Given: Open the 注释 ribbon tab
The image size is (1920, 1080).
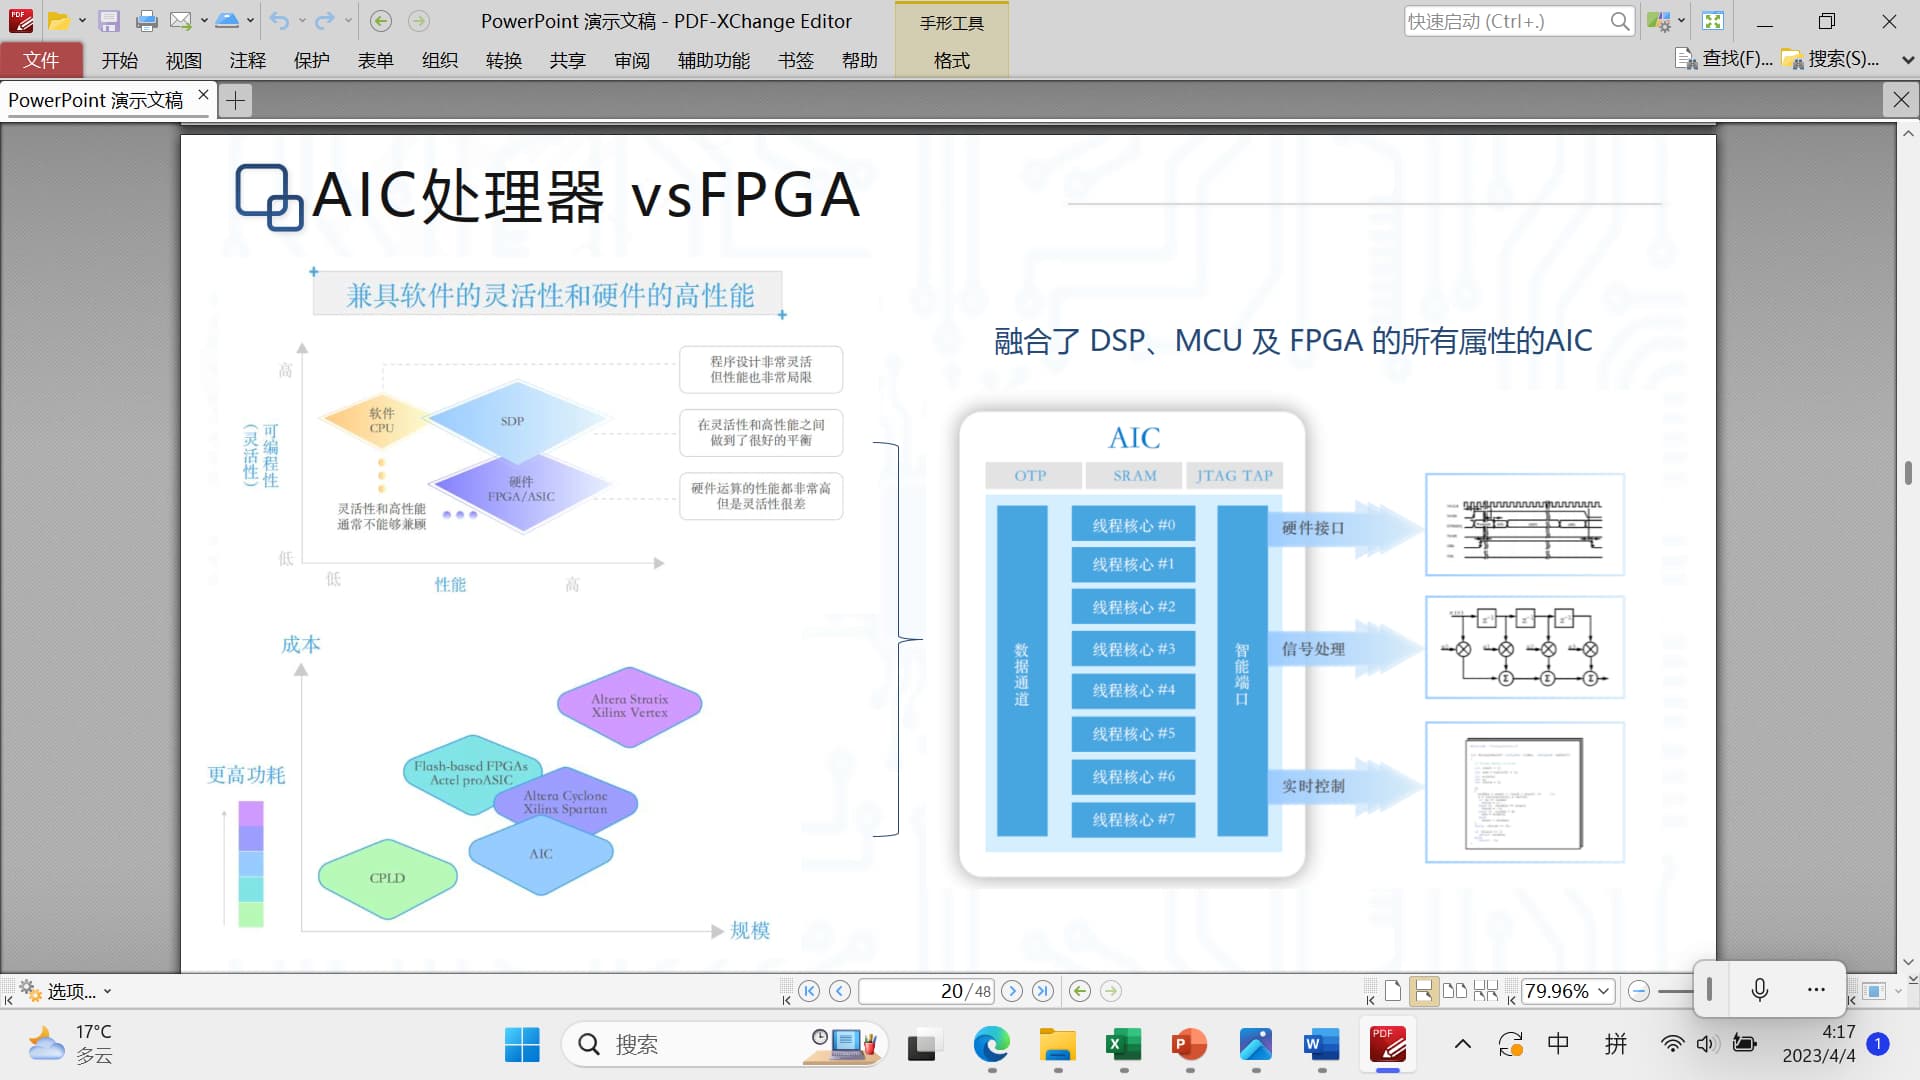Looking at the screenshot, I should pos(247,61).
